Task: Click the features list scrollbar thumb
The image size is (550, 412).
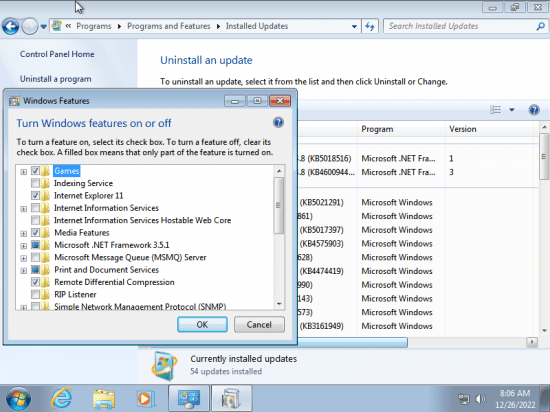Action: [279, 205]
